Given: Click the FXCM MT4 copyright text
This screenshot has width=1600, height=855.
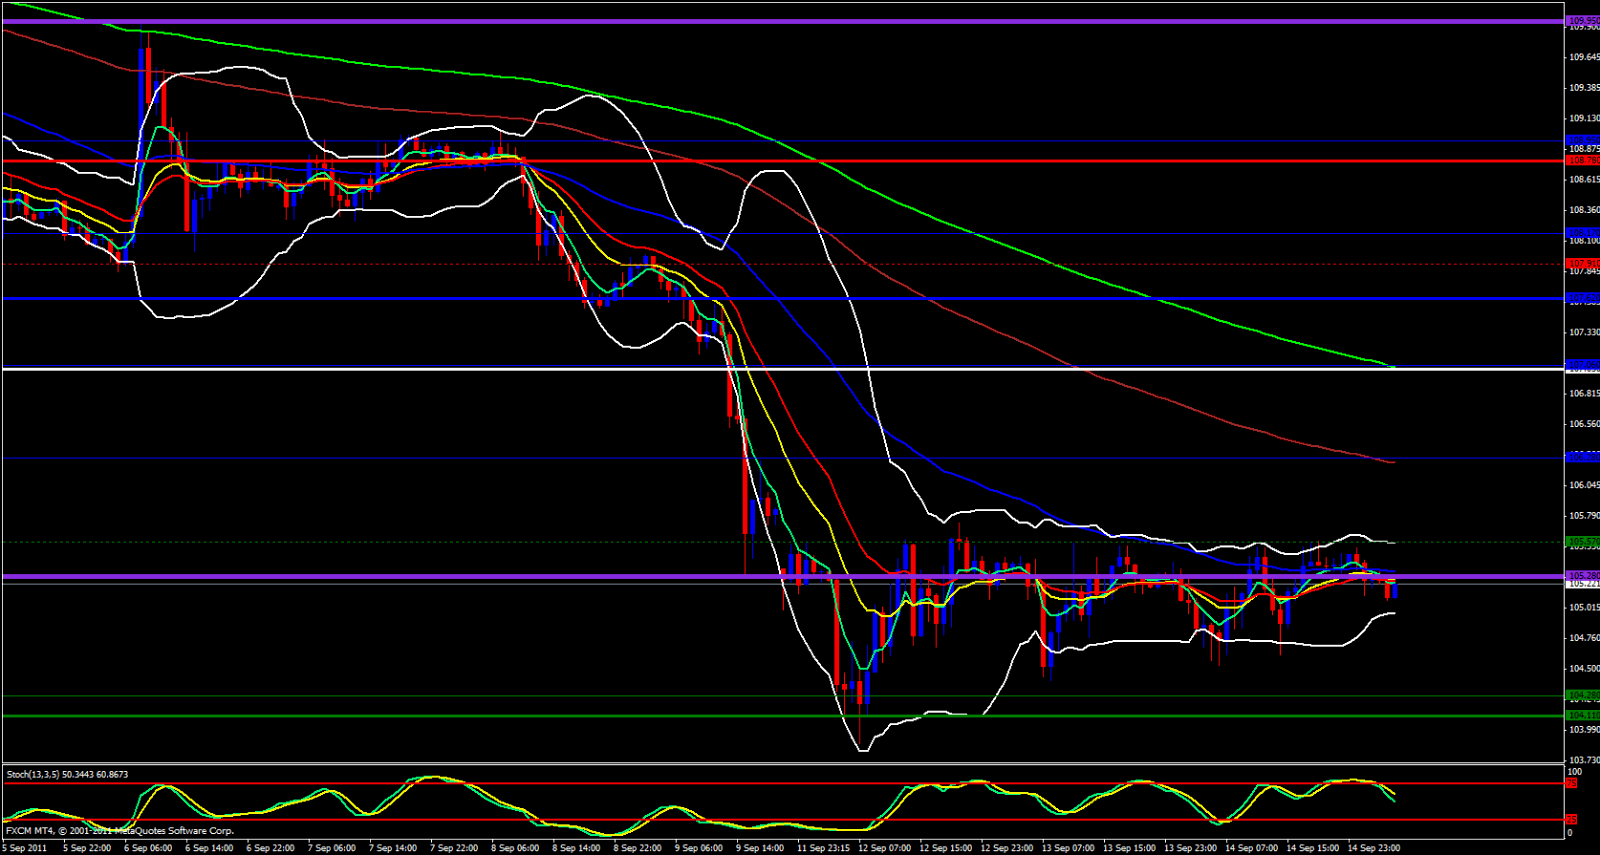Looking at the screenshot, I should [120, 831].
